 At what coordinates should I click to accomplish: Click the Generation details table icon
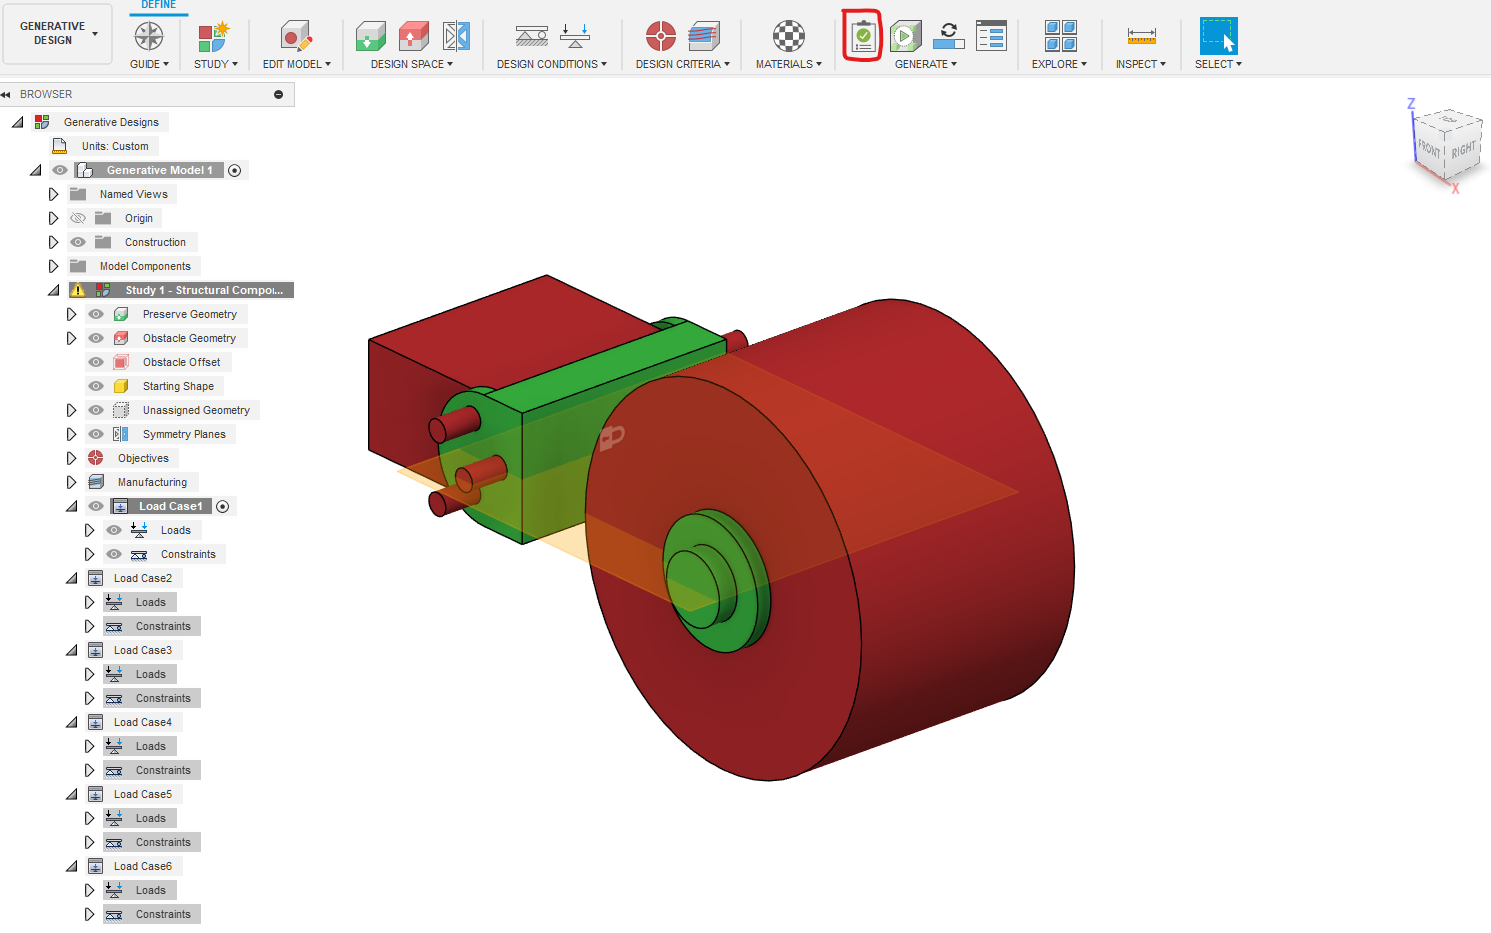(991, 36)
